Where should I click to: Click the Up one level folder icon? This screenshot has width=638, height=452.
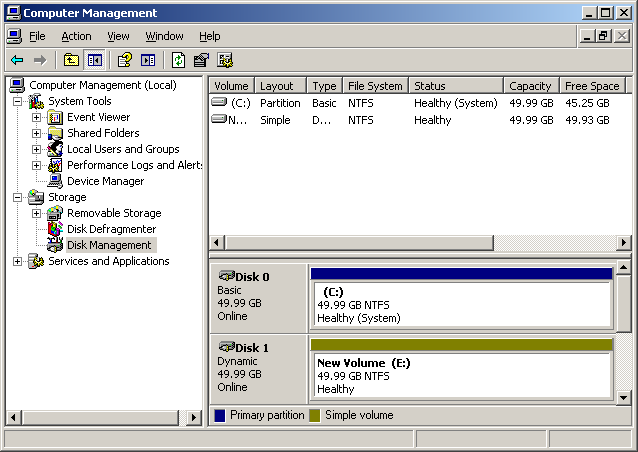pos(71,60)
